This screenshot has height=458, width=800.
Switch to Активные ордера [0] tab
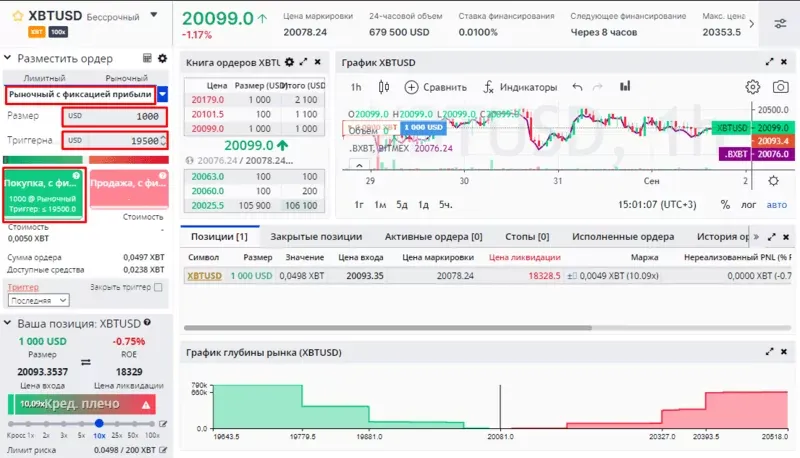(x=434, y=237)
